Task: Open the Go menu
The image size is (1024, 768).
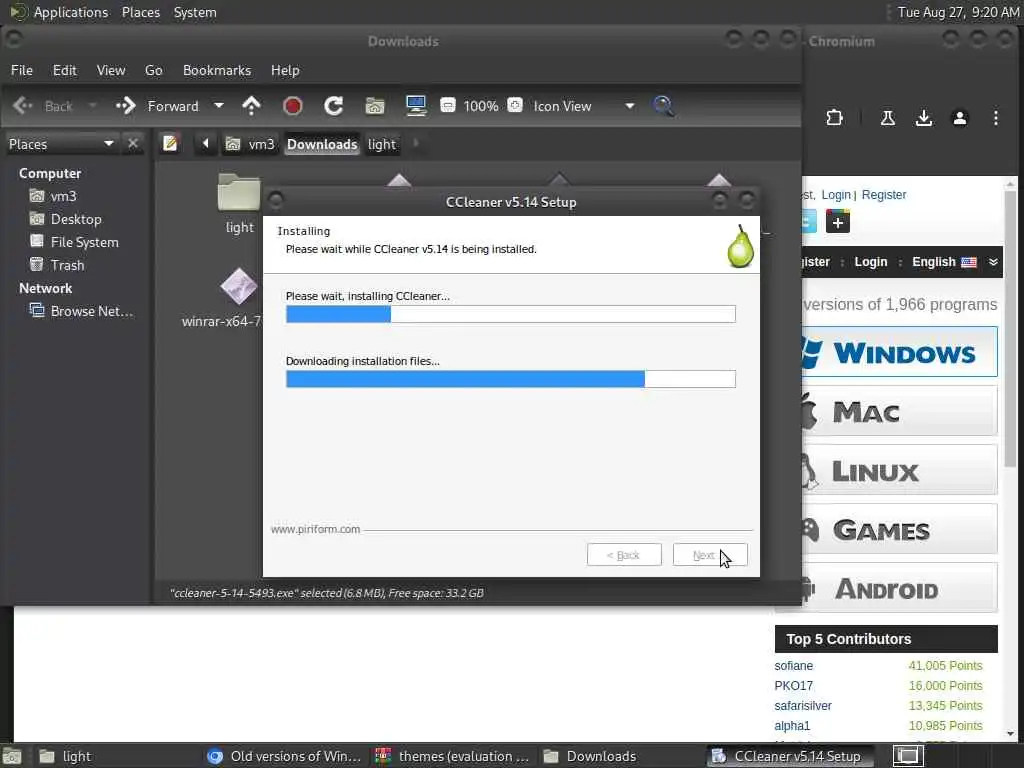Action: (153, 70)
